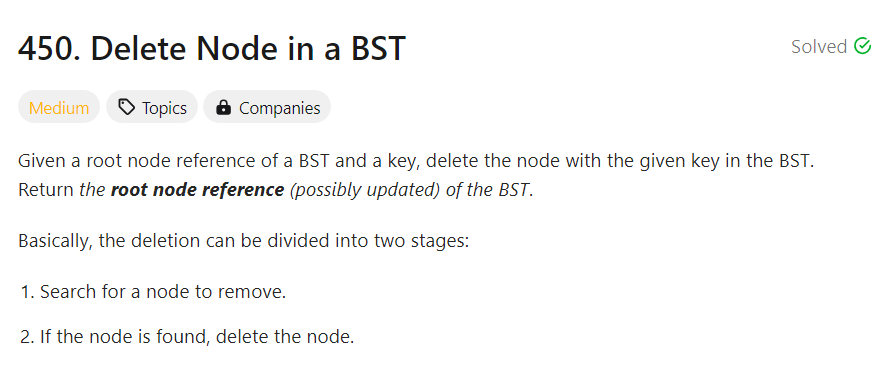
Task: Open the Topics tag button
Action: [152, 107]
